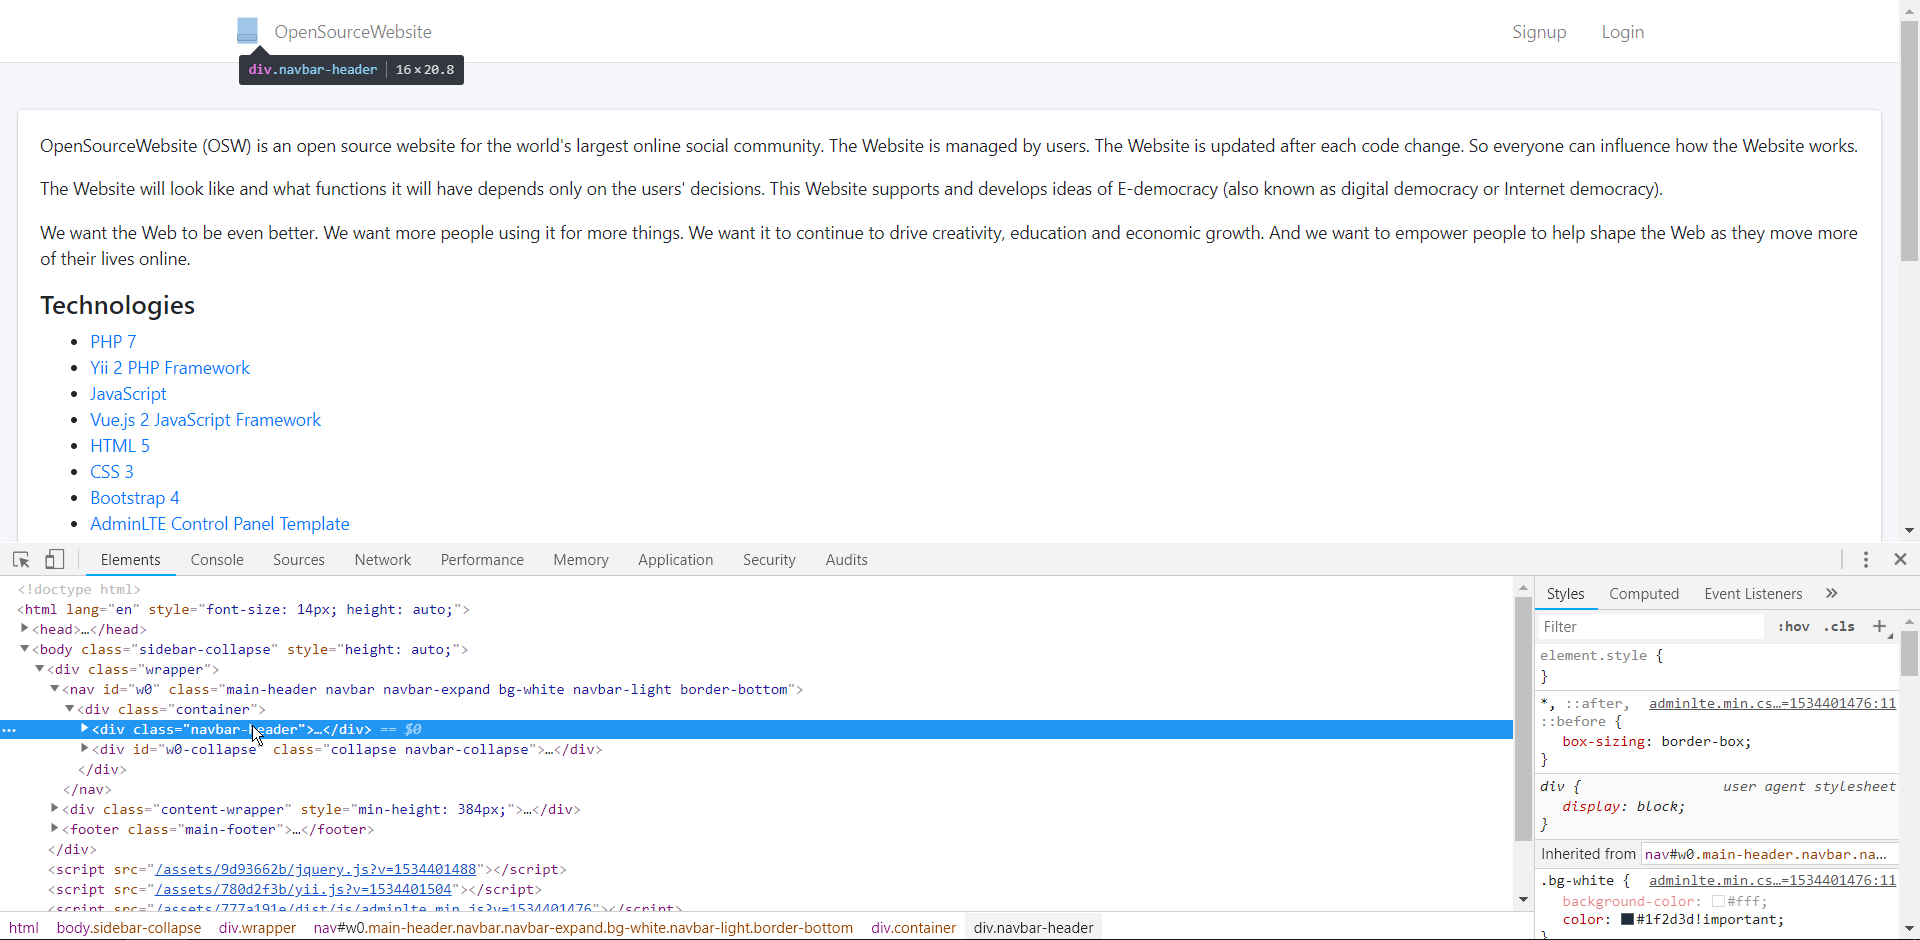Open the Audits tab

[x=847, y=560]
